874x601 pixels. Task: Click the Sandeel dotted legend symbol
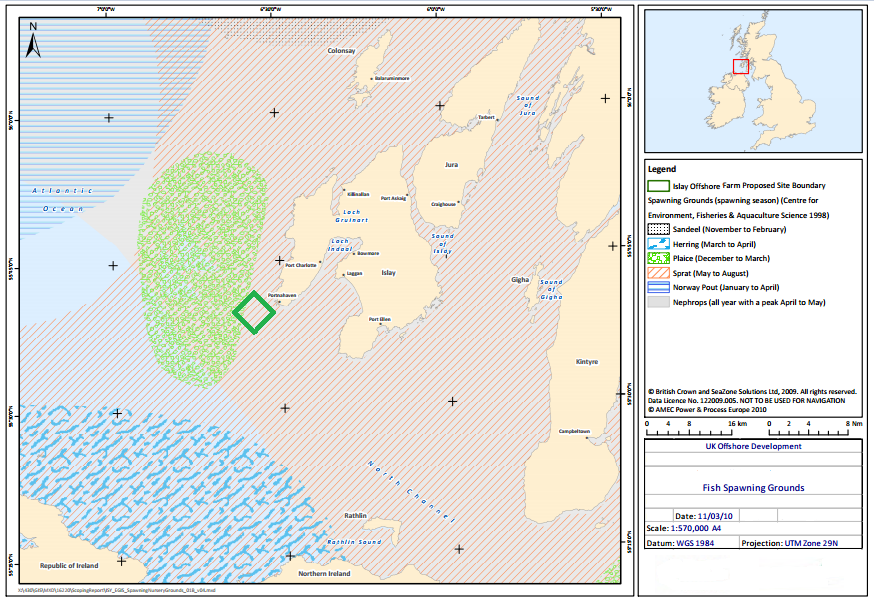[x=658, y=229]
